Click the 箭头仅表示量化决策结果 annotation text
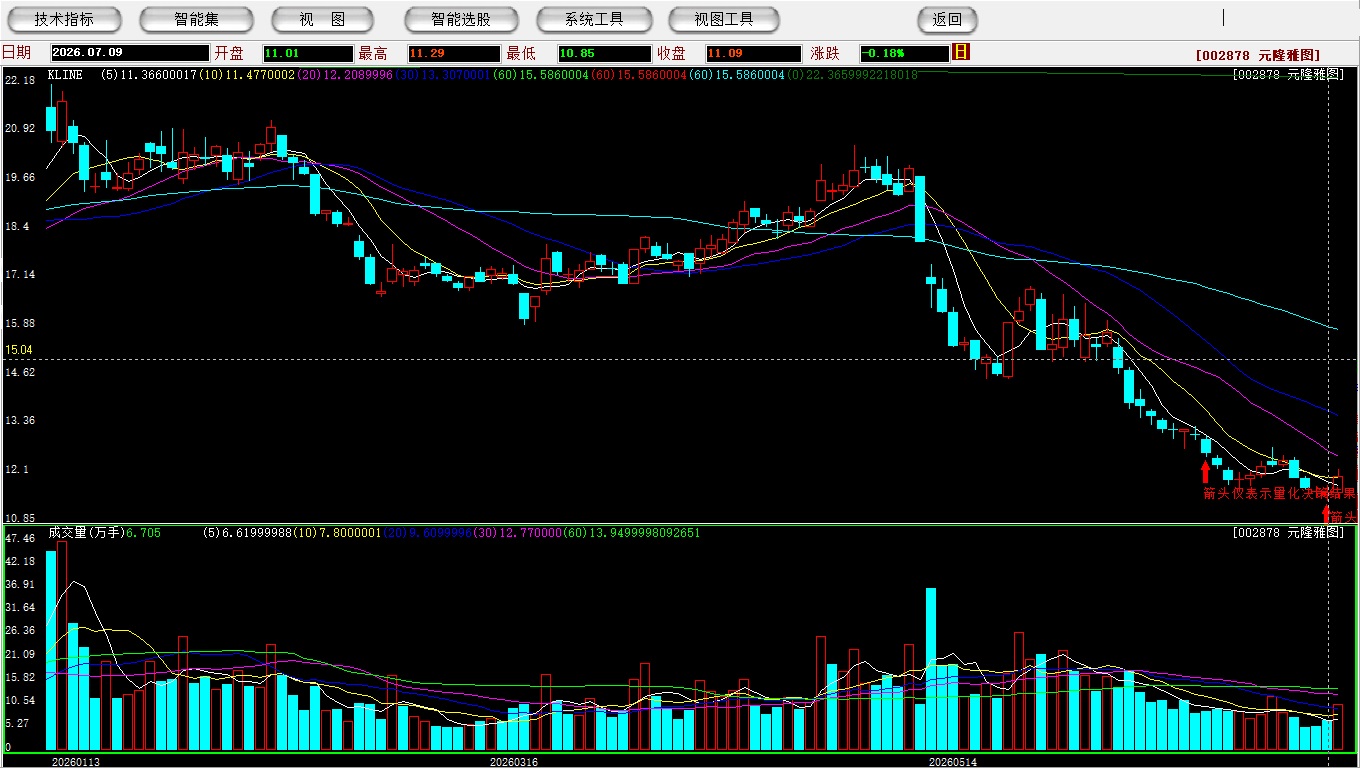This screenshot has height=768, width=1360. (x=1279, y=493)
